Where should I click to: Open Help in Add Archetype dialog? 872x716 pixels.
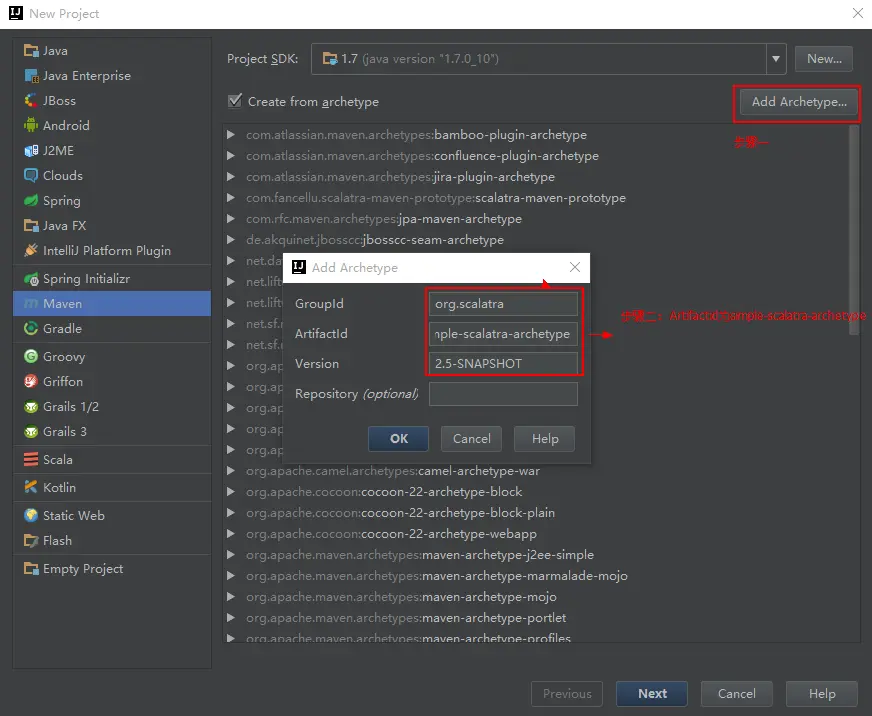[x=544, y=438]
